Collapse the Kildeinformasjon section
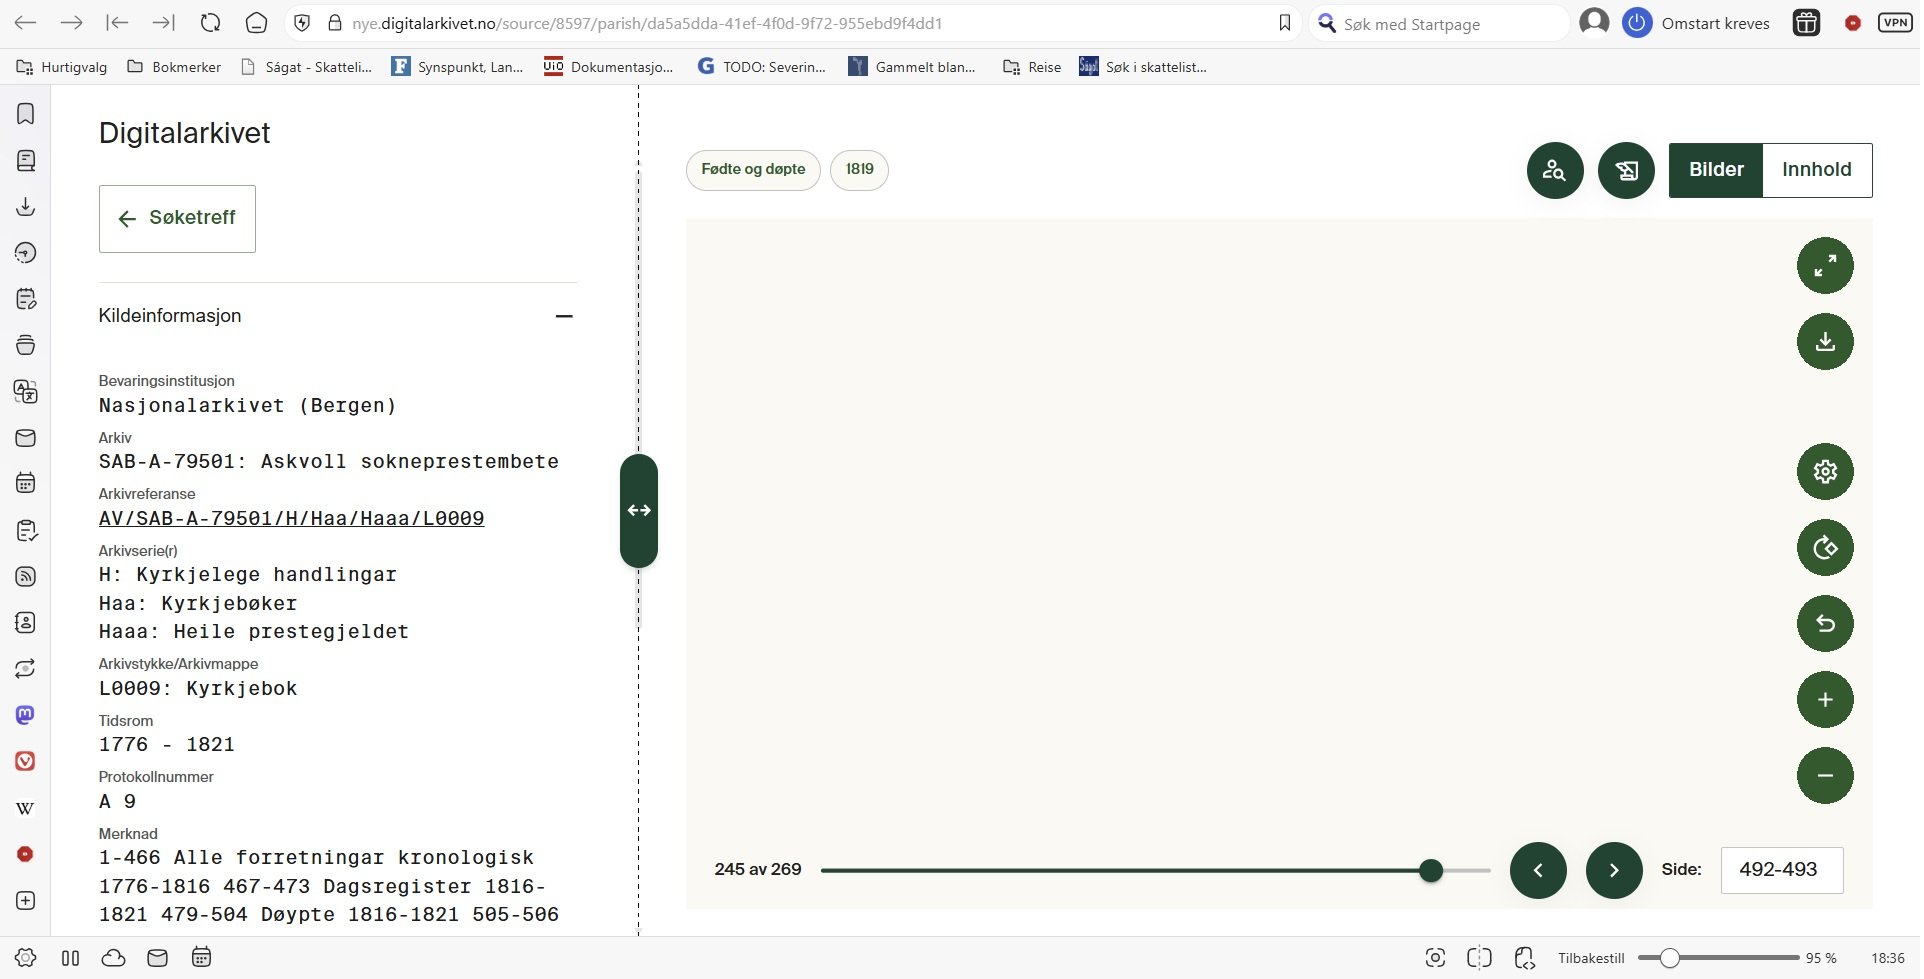1924x979 pixels. tap(565, 317)
